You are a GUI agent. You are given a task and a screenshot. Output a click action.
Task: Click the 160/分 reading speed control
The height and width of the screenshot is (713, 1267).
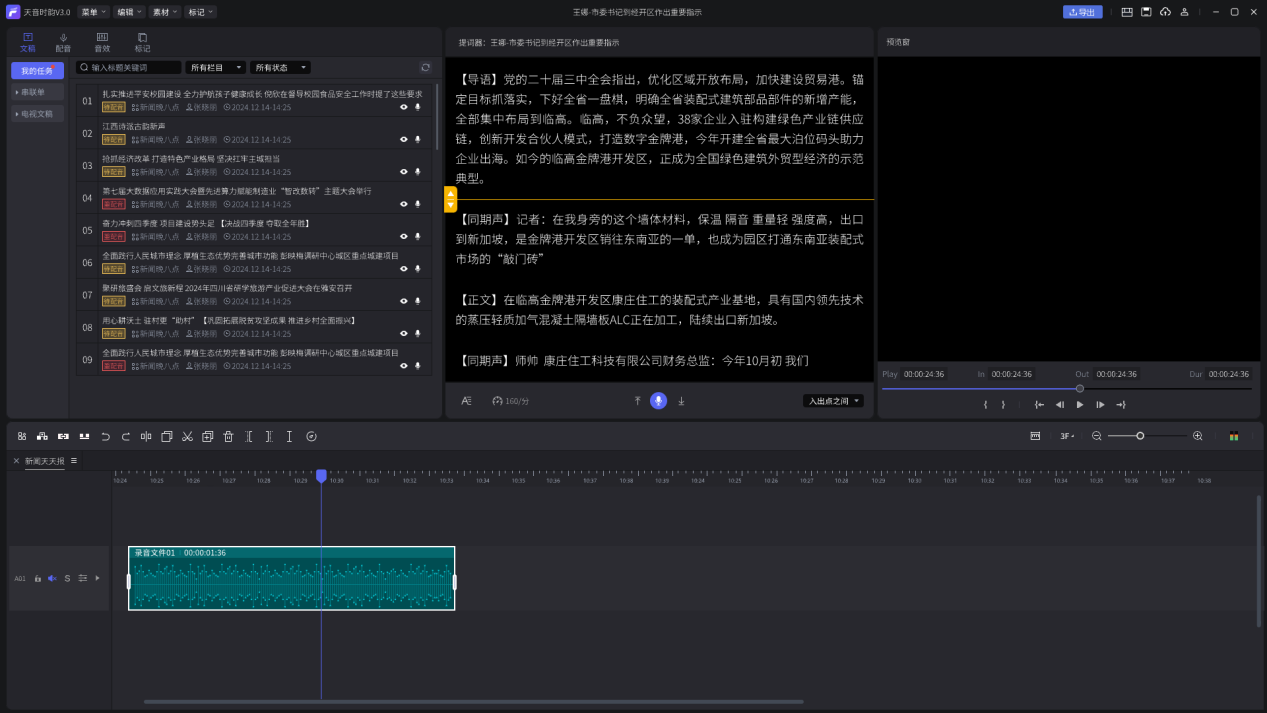click(510, 401)
